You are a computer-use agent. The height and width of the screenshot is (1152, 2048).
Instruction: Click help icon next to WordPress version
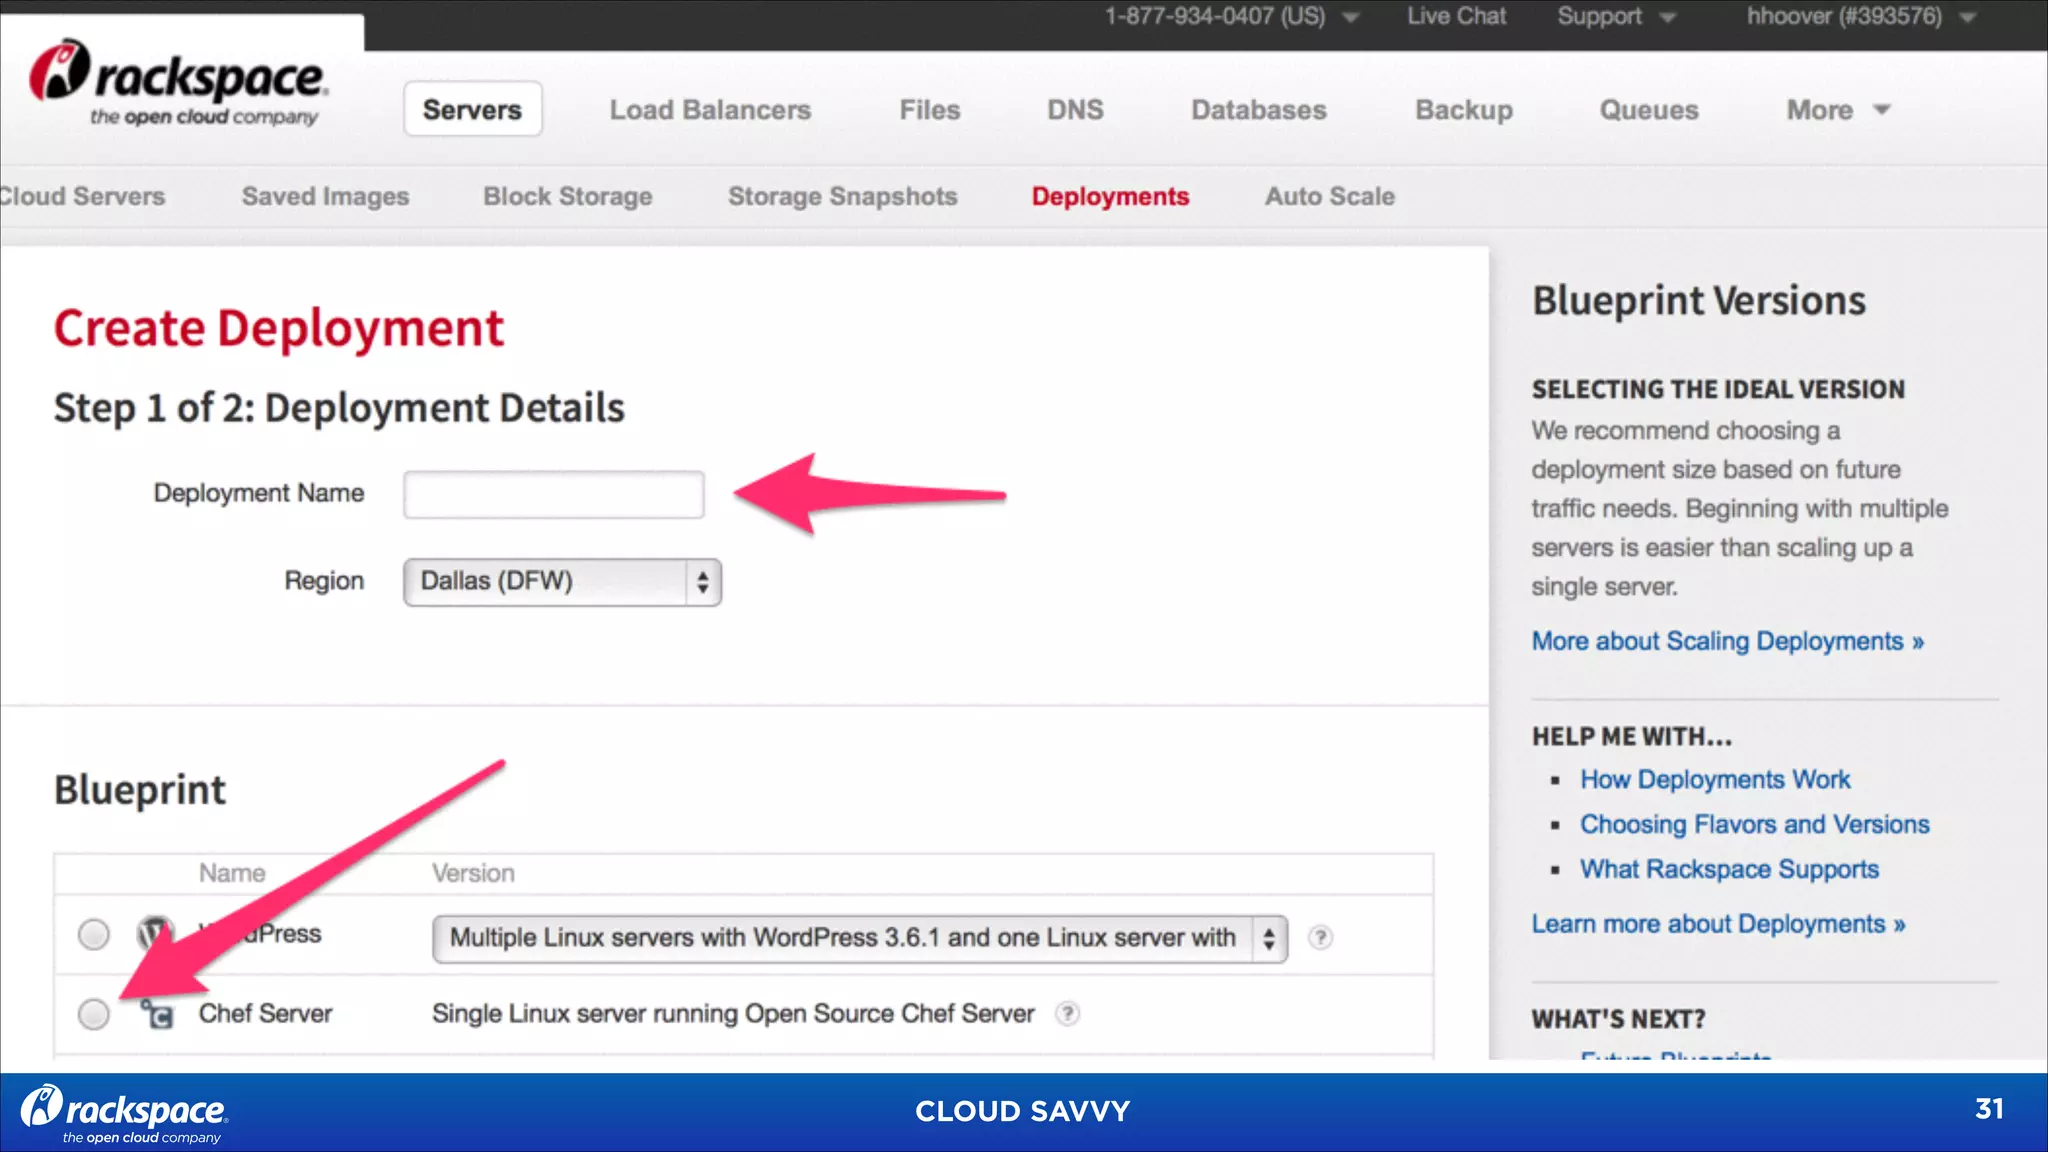1320,937
